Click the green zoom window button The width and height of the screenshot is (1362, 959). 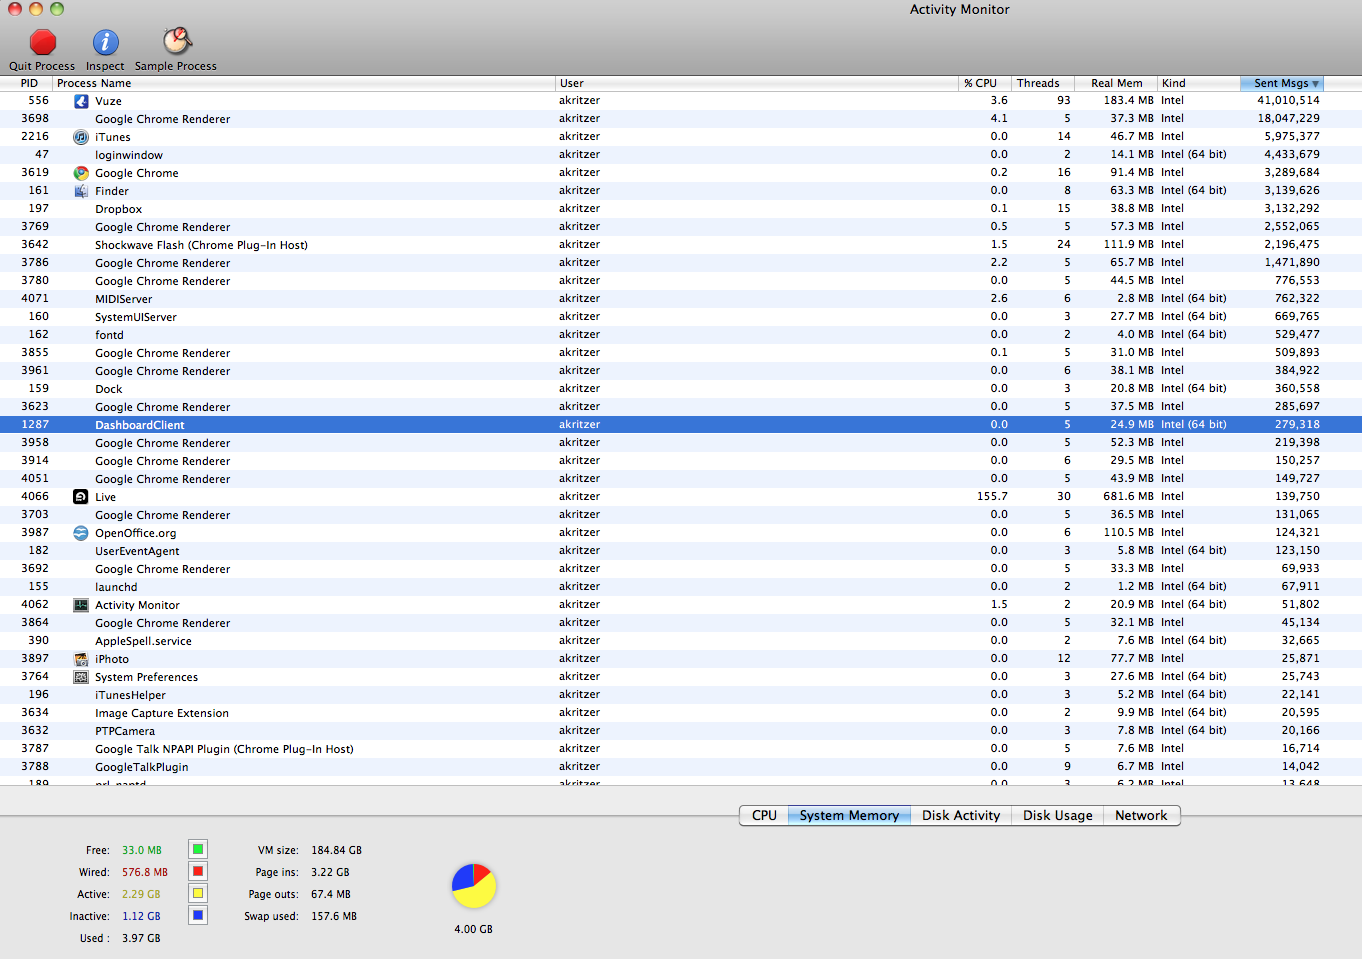57,9
